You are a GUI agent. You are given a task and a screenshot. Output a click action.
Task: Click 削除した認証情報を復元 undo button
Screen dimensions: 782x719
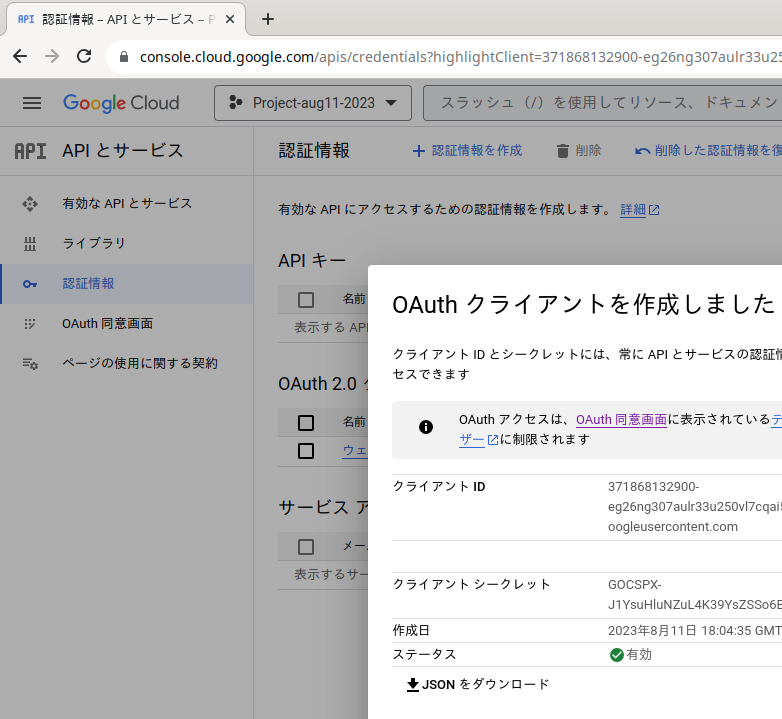(708, 151)
